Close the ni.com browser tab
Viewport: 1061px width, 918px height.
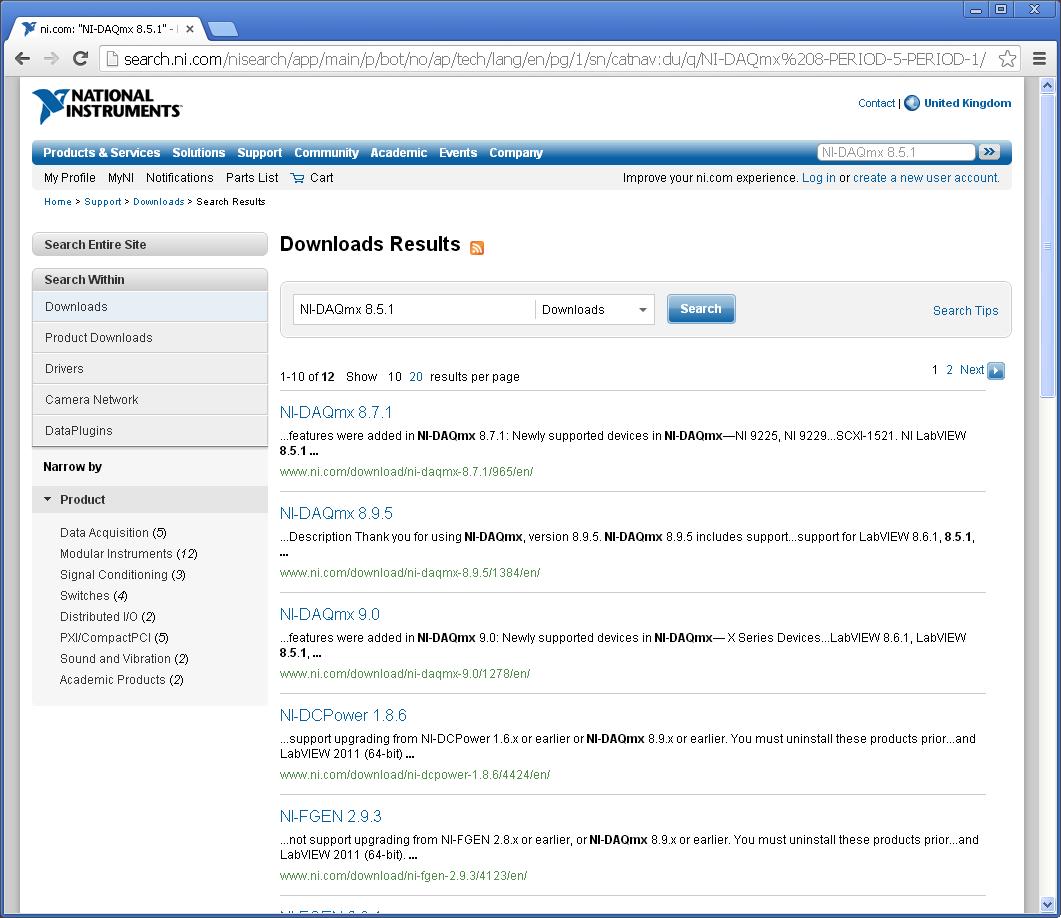coord(190,29)
